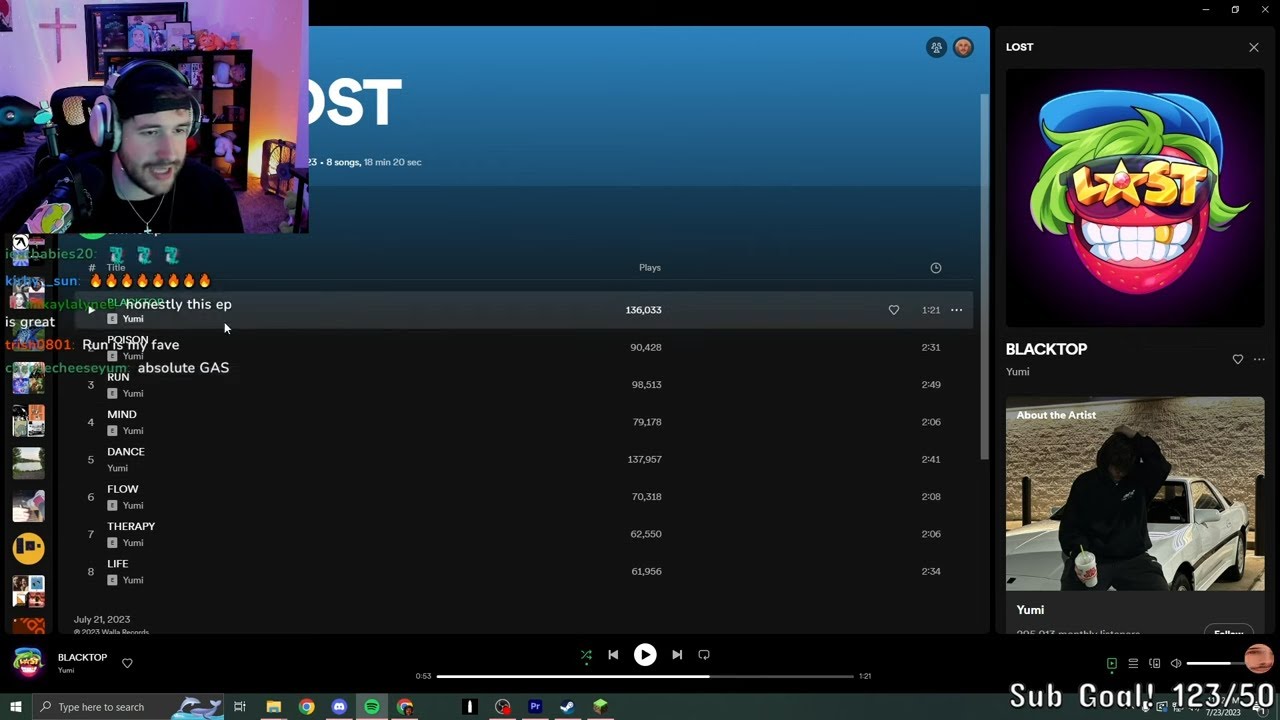Image resolution: width=1280 pixels, height=720 pixels.
Task: Follow the artist Yumi
Action: pyautogui.click(x=1228, y=632)
